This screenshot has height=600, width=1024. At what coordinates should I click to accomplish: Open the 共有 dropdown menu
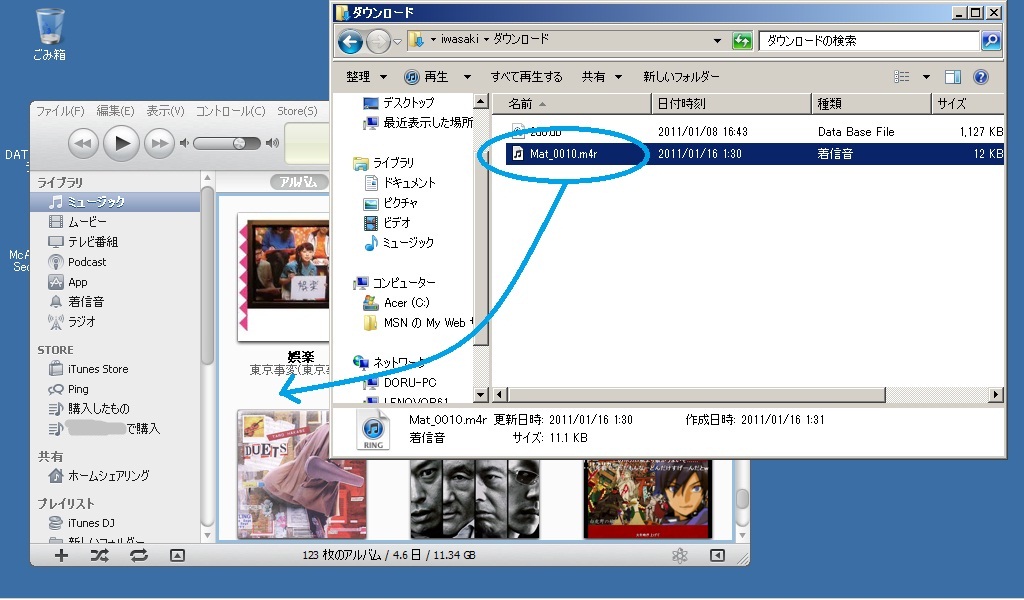coord(601,77)
